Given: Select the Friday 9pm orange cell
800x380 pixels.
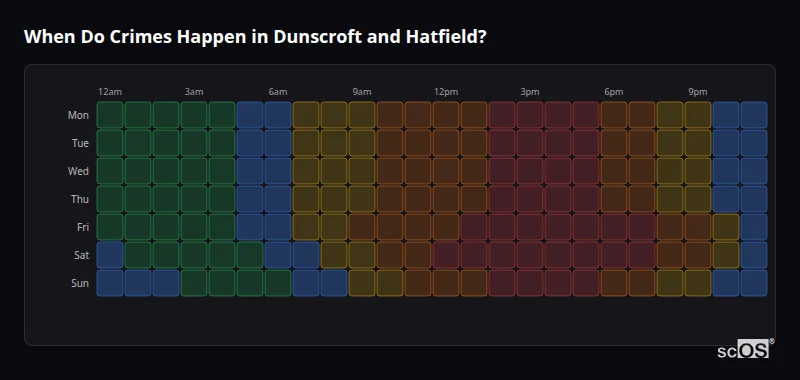Looking at the screenshot, I should coord(698,227).
